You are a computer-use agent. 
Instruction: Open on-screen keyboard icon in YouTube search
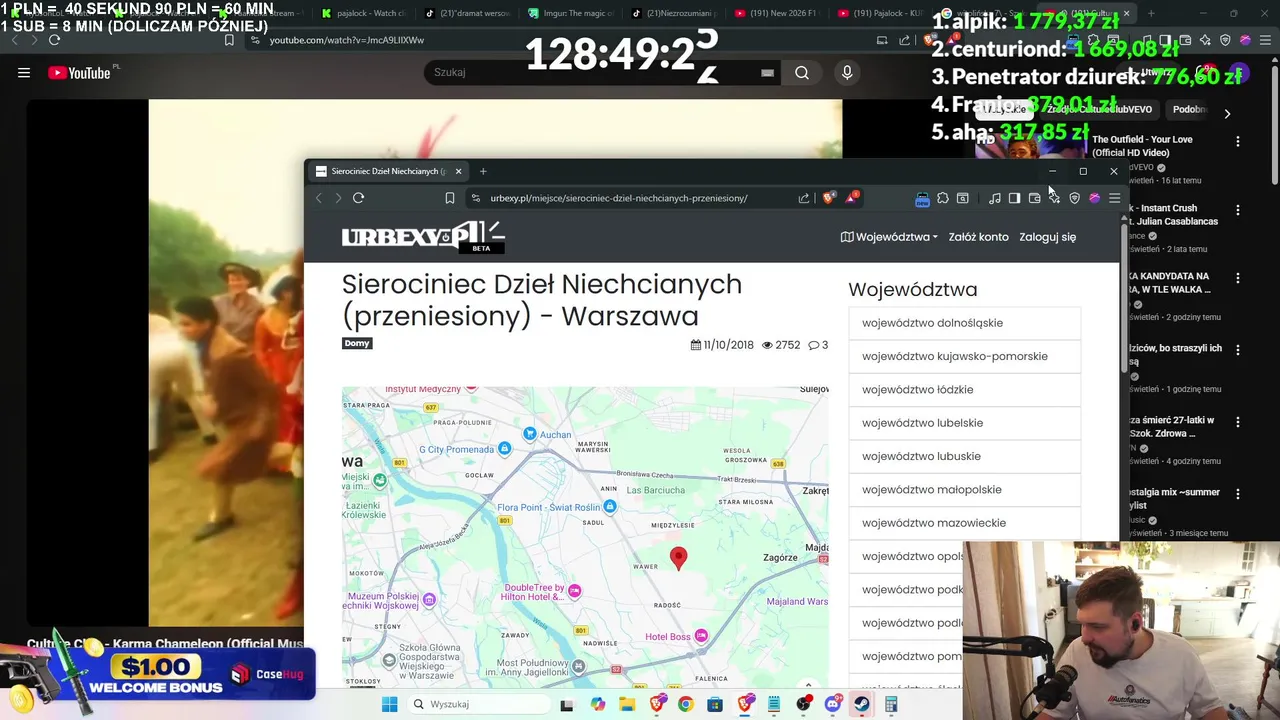point(768,72)
